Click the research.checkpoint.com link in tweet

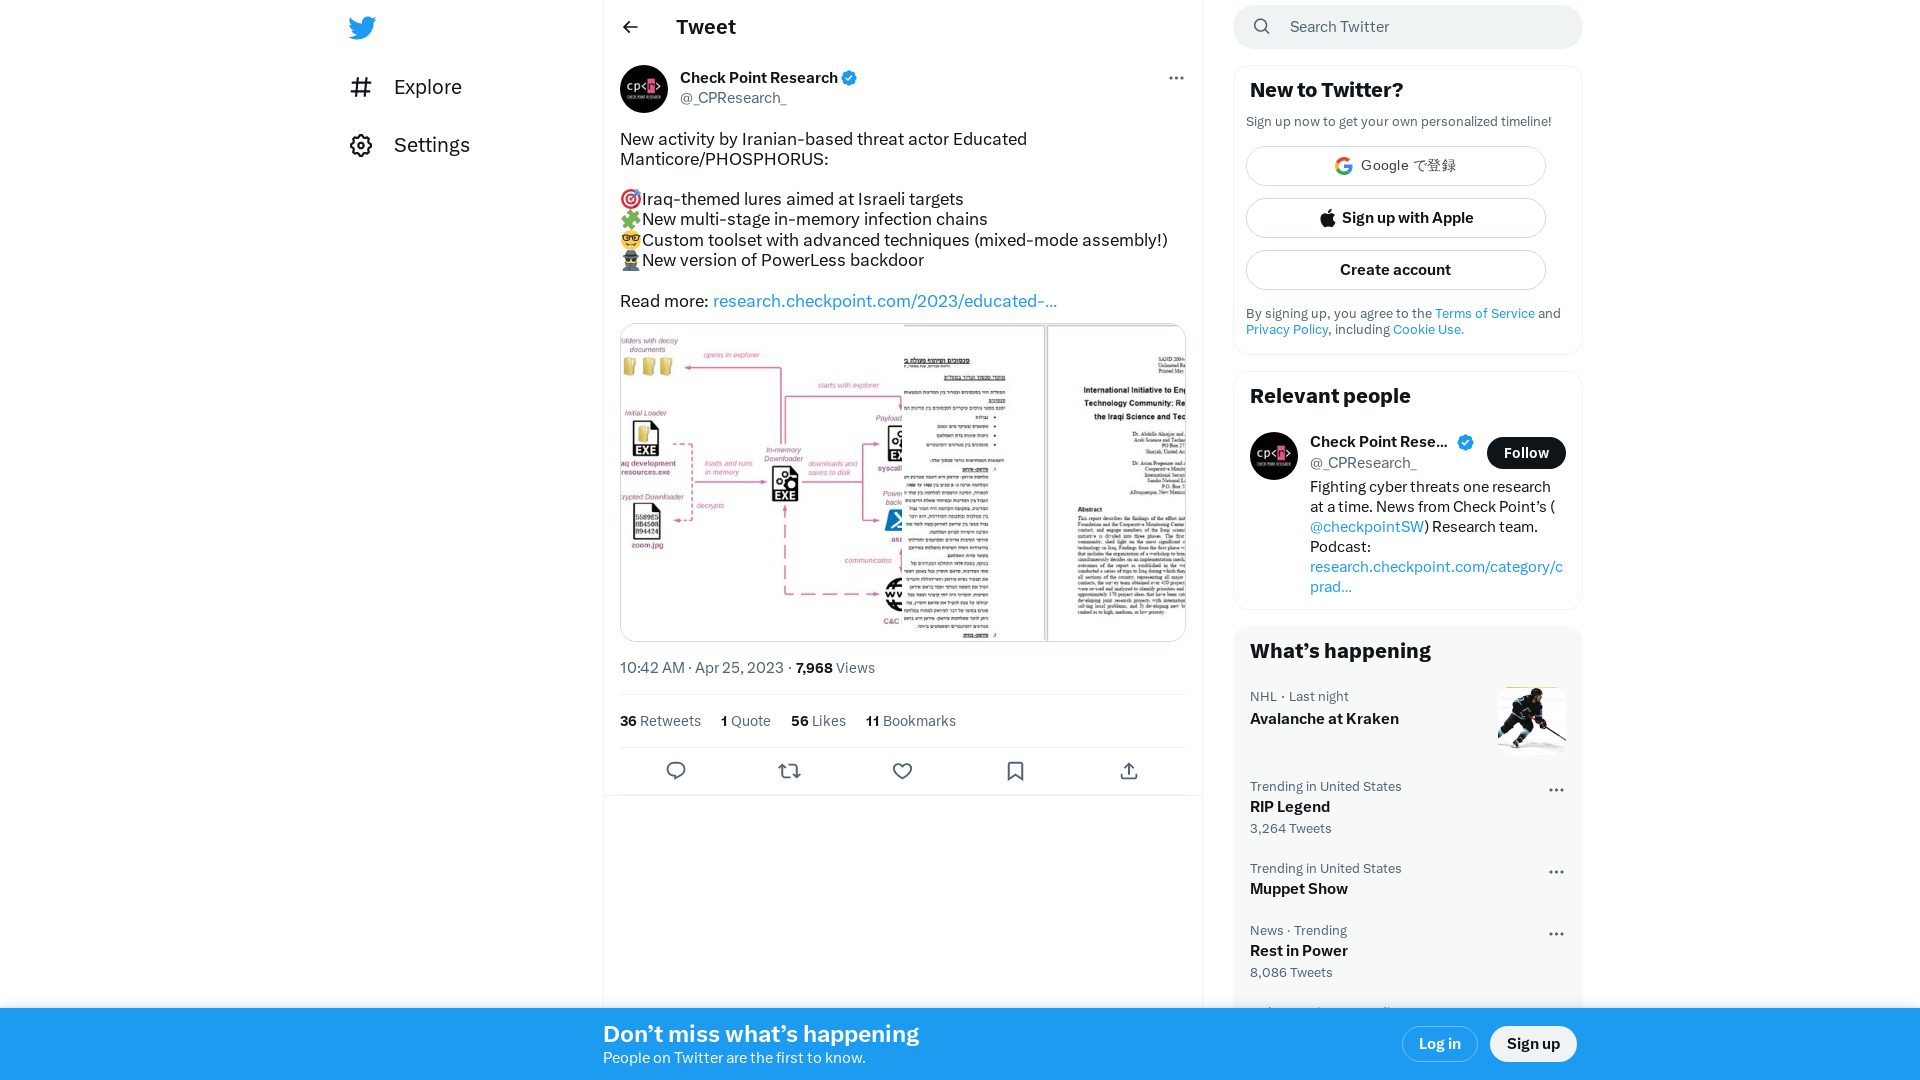pyautogui.click(x=885, y=299)
